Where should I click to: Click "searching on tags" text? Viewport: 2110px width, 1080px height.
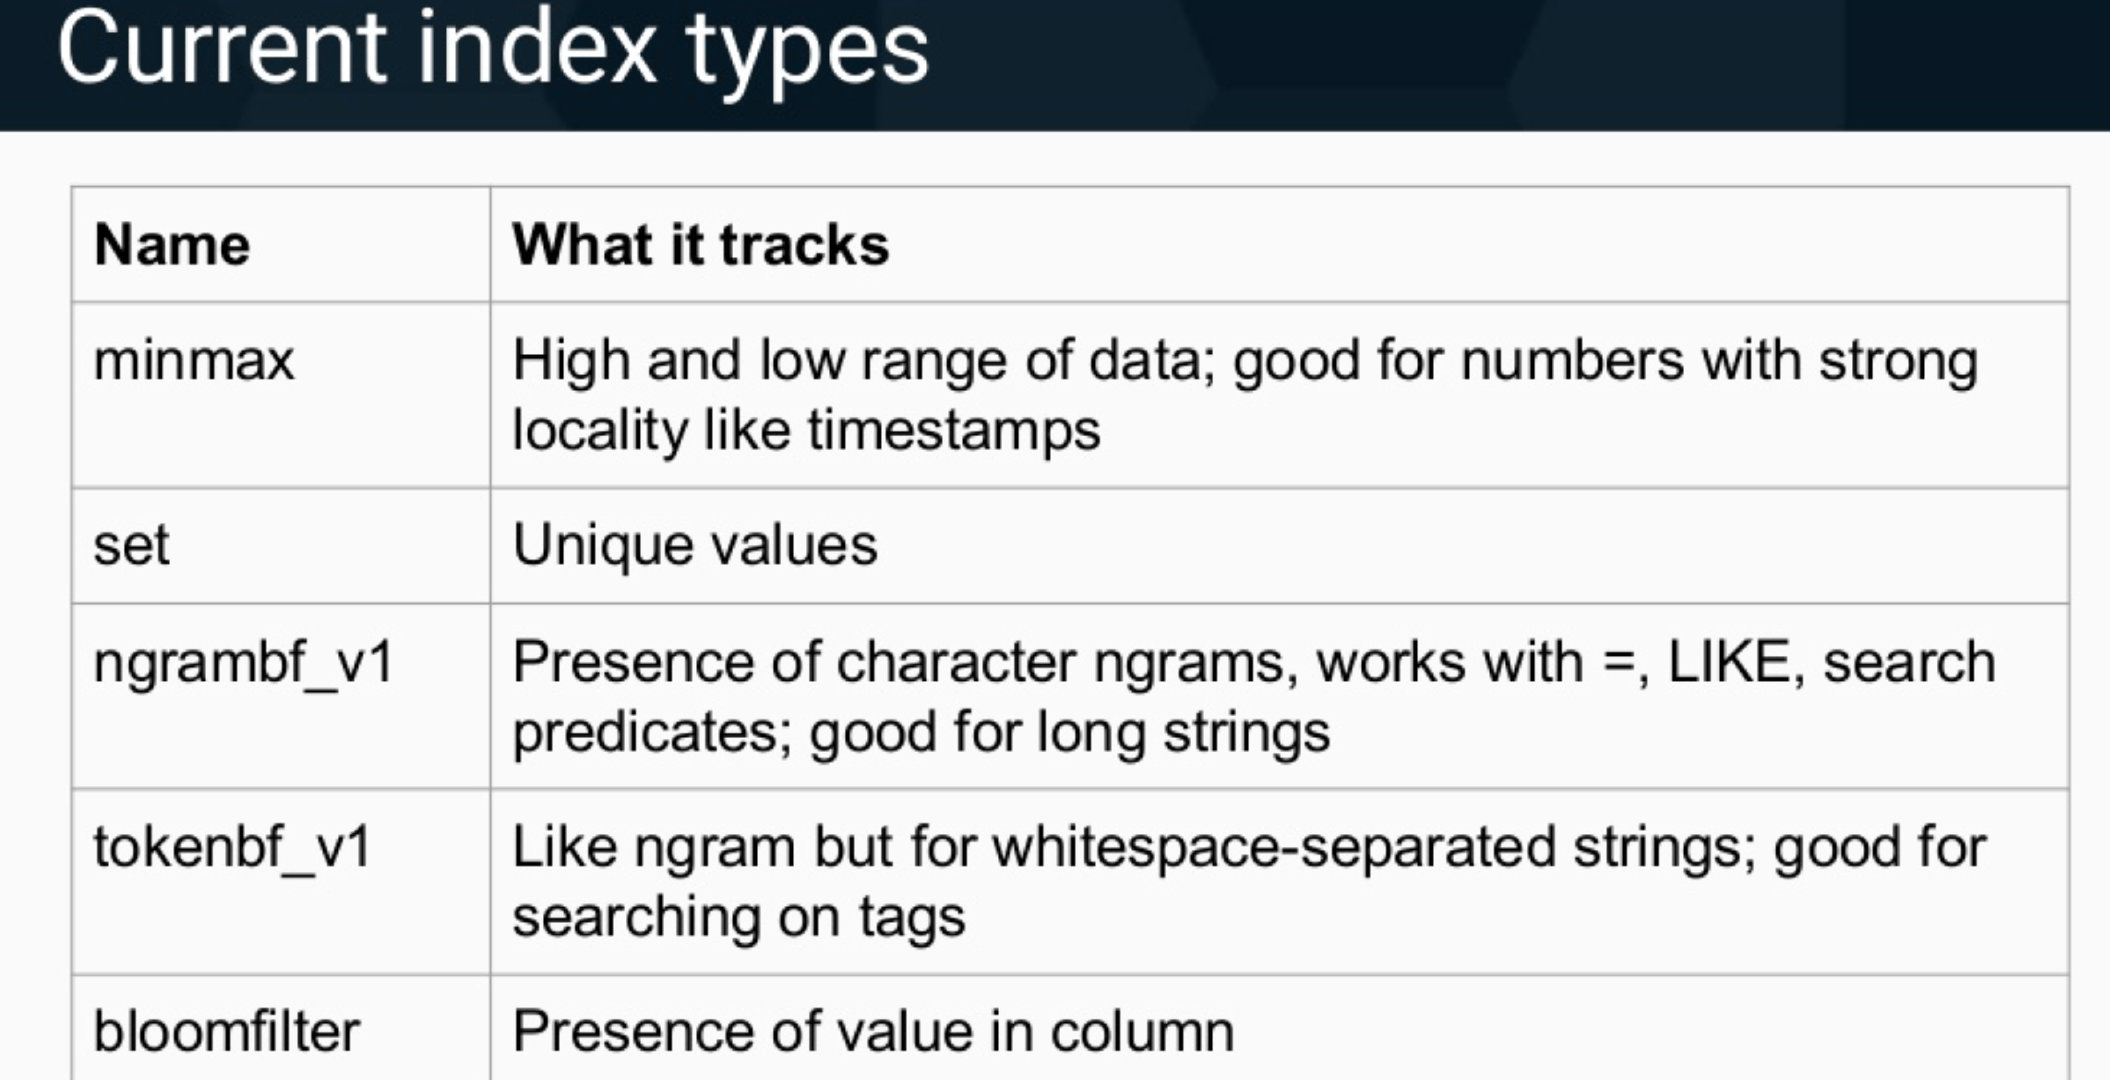pyautogui.click(x=738, y=917)
